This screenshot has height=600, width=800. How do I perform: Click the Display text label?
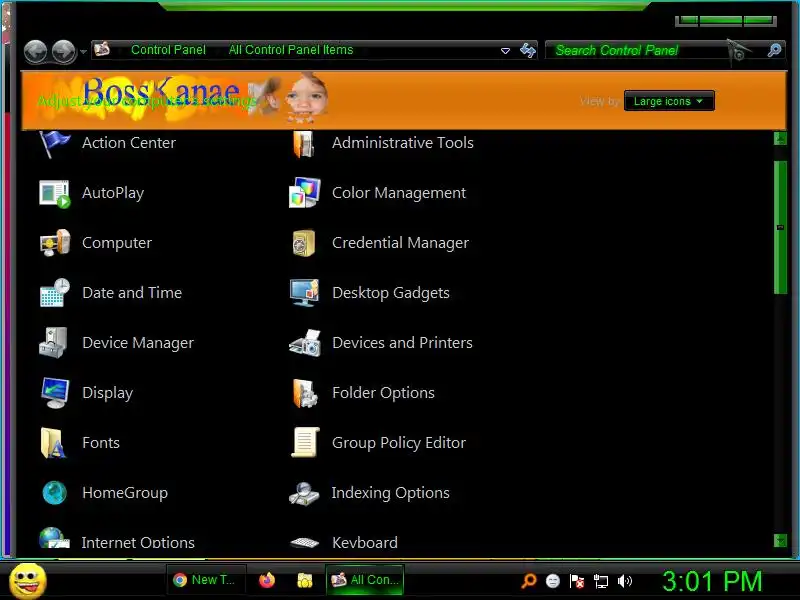pos(108,393)
